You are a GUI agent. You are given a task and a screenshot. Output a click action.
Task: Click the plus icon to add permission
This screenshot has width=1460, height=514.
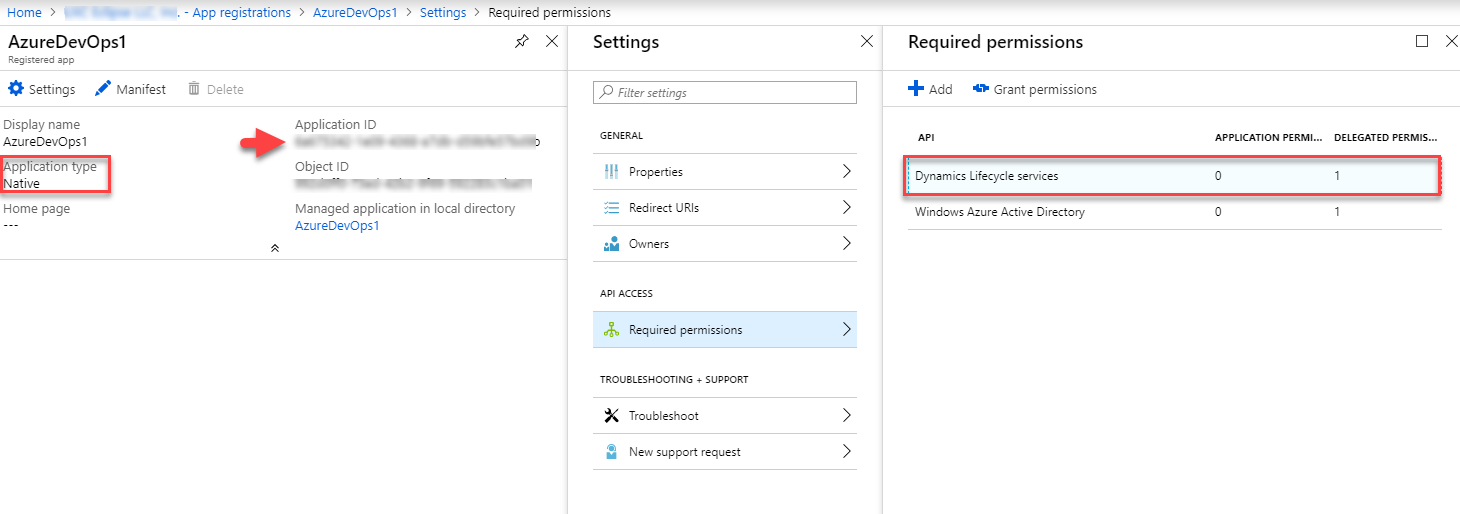click(916, 89)
